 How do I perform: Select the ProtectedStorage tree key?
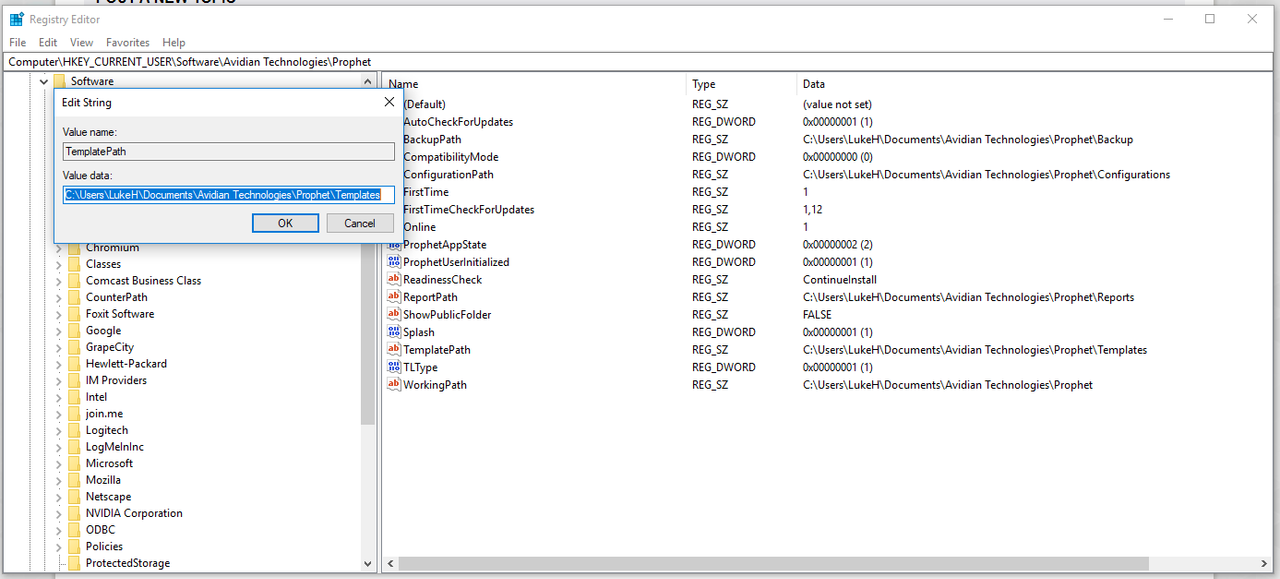(x=128, y=563)
